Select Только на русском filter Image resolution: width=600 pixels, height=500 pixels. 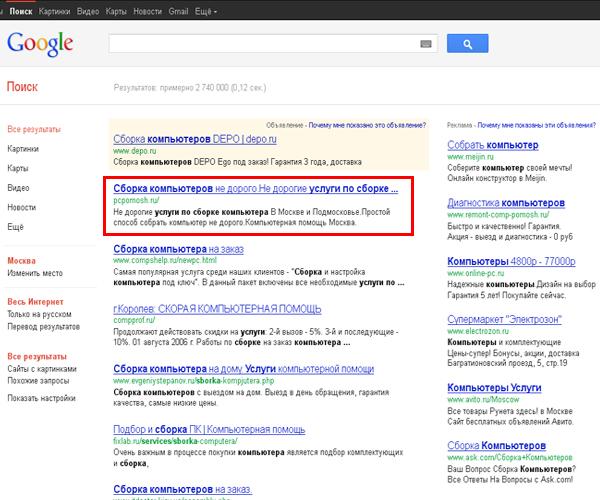(x=39, y=314)
